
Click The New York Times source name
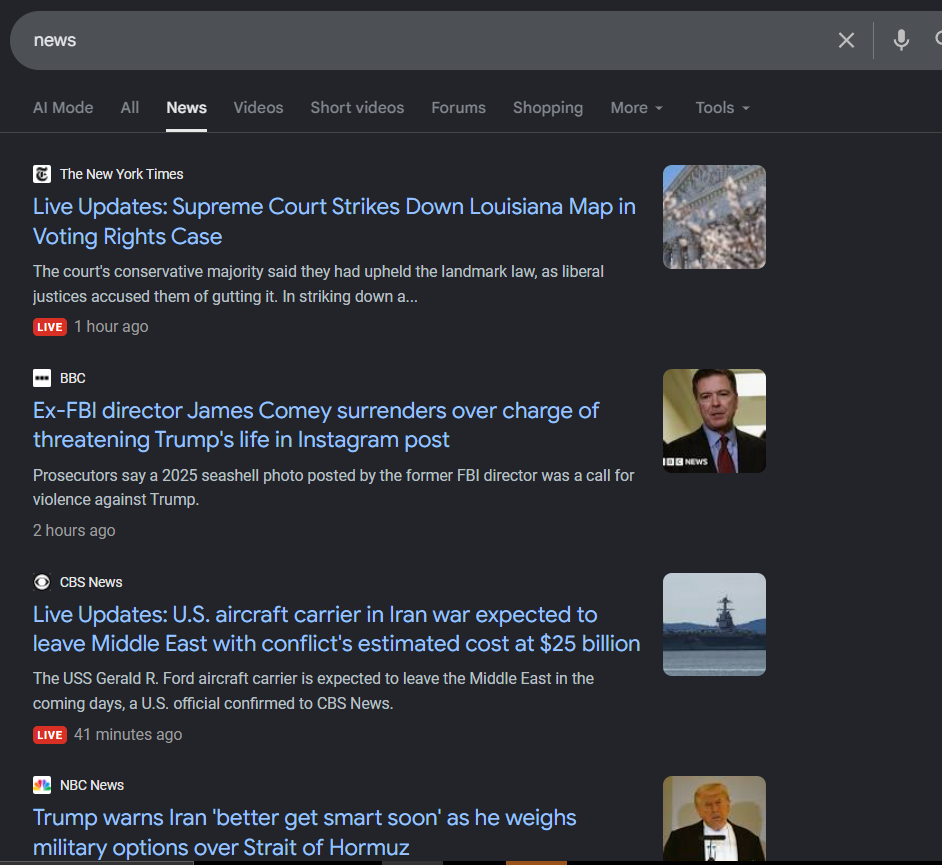(121, 174)
